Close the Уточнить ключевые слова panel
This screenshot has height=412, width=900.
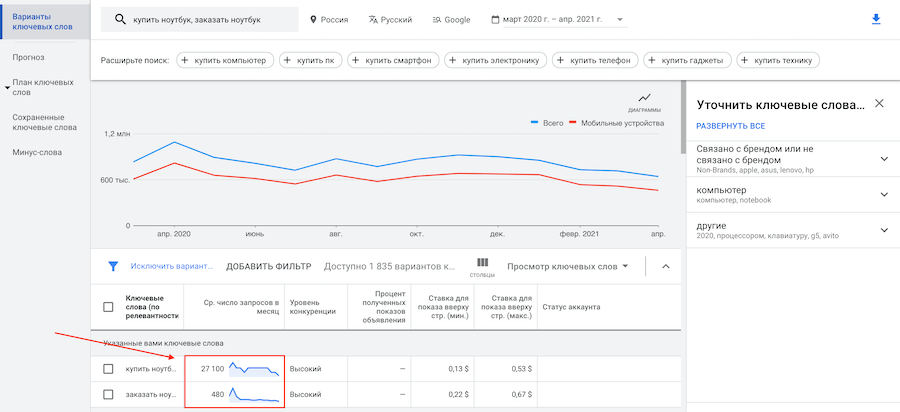click(879, 103)
